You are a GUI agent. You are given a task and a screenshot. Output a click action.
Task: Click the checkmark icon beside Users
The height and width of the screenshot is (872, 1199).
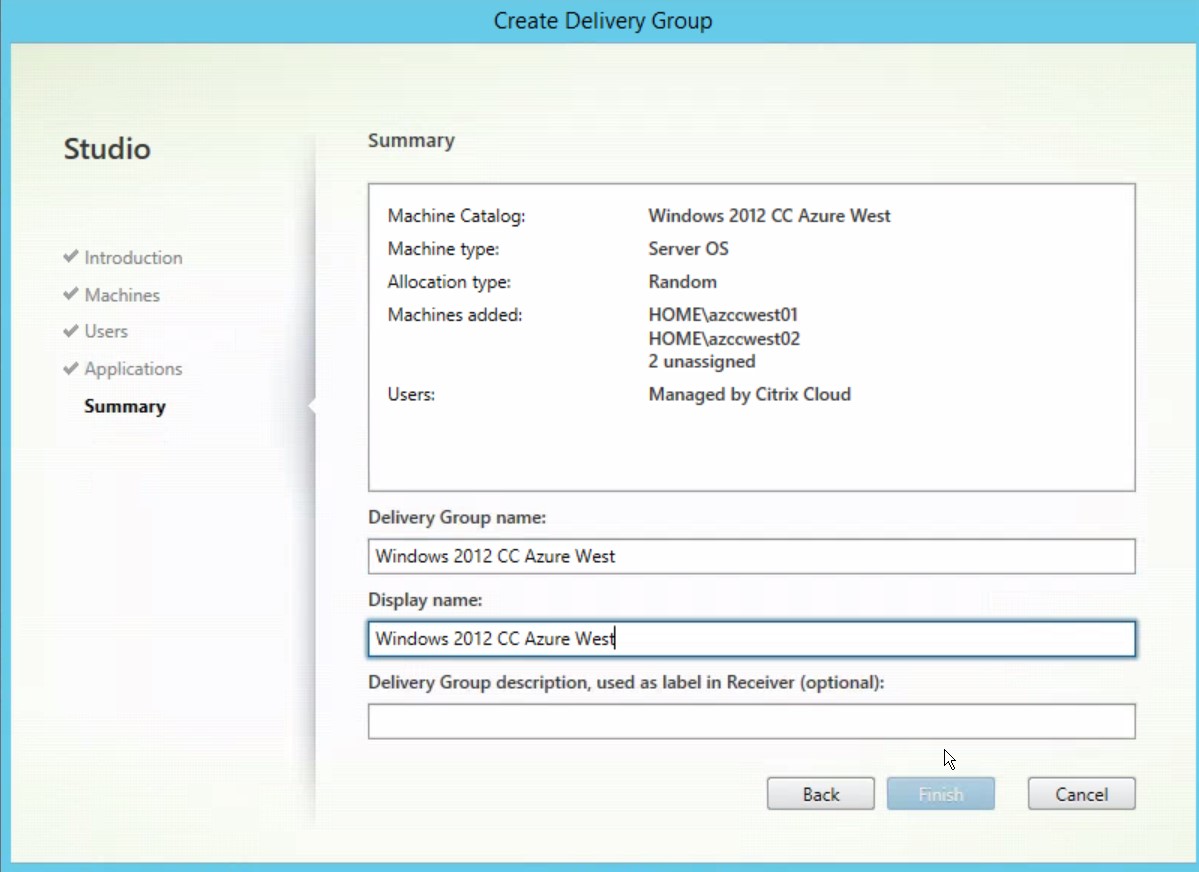click(70, 331)
